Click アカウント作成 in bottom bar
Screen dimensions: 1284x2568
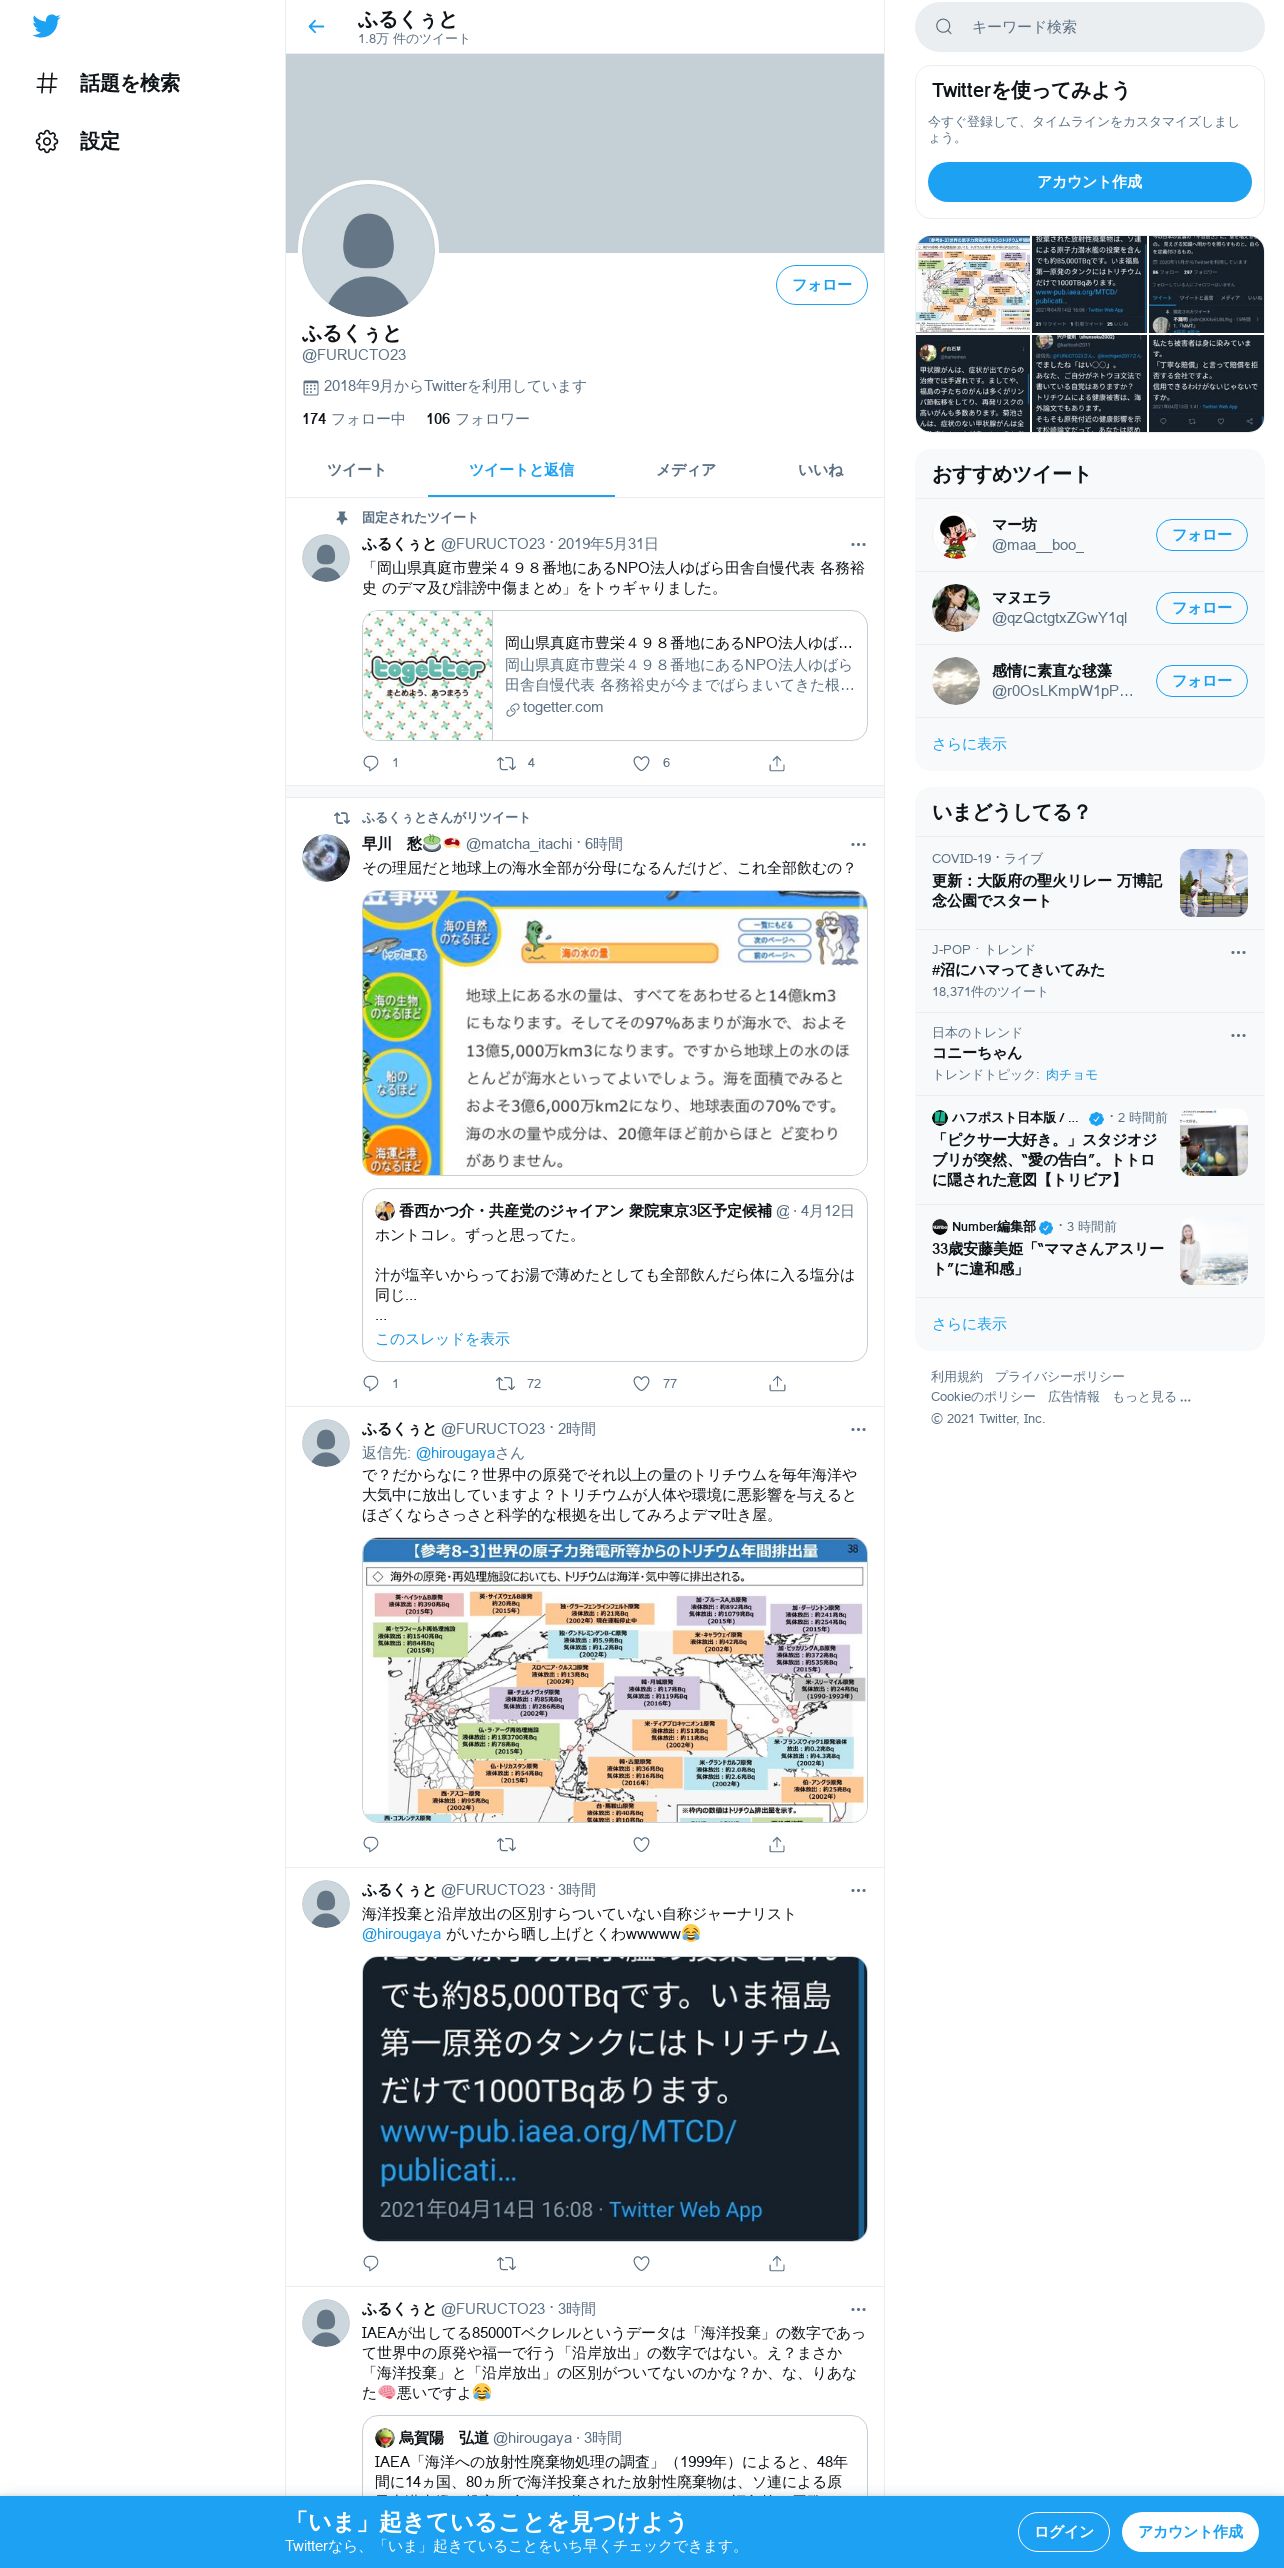click(1189, 2532)
